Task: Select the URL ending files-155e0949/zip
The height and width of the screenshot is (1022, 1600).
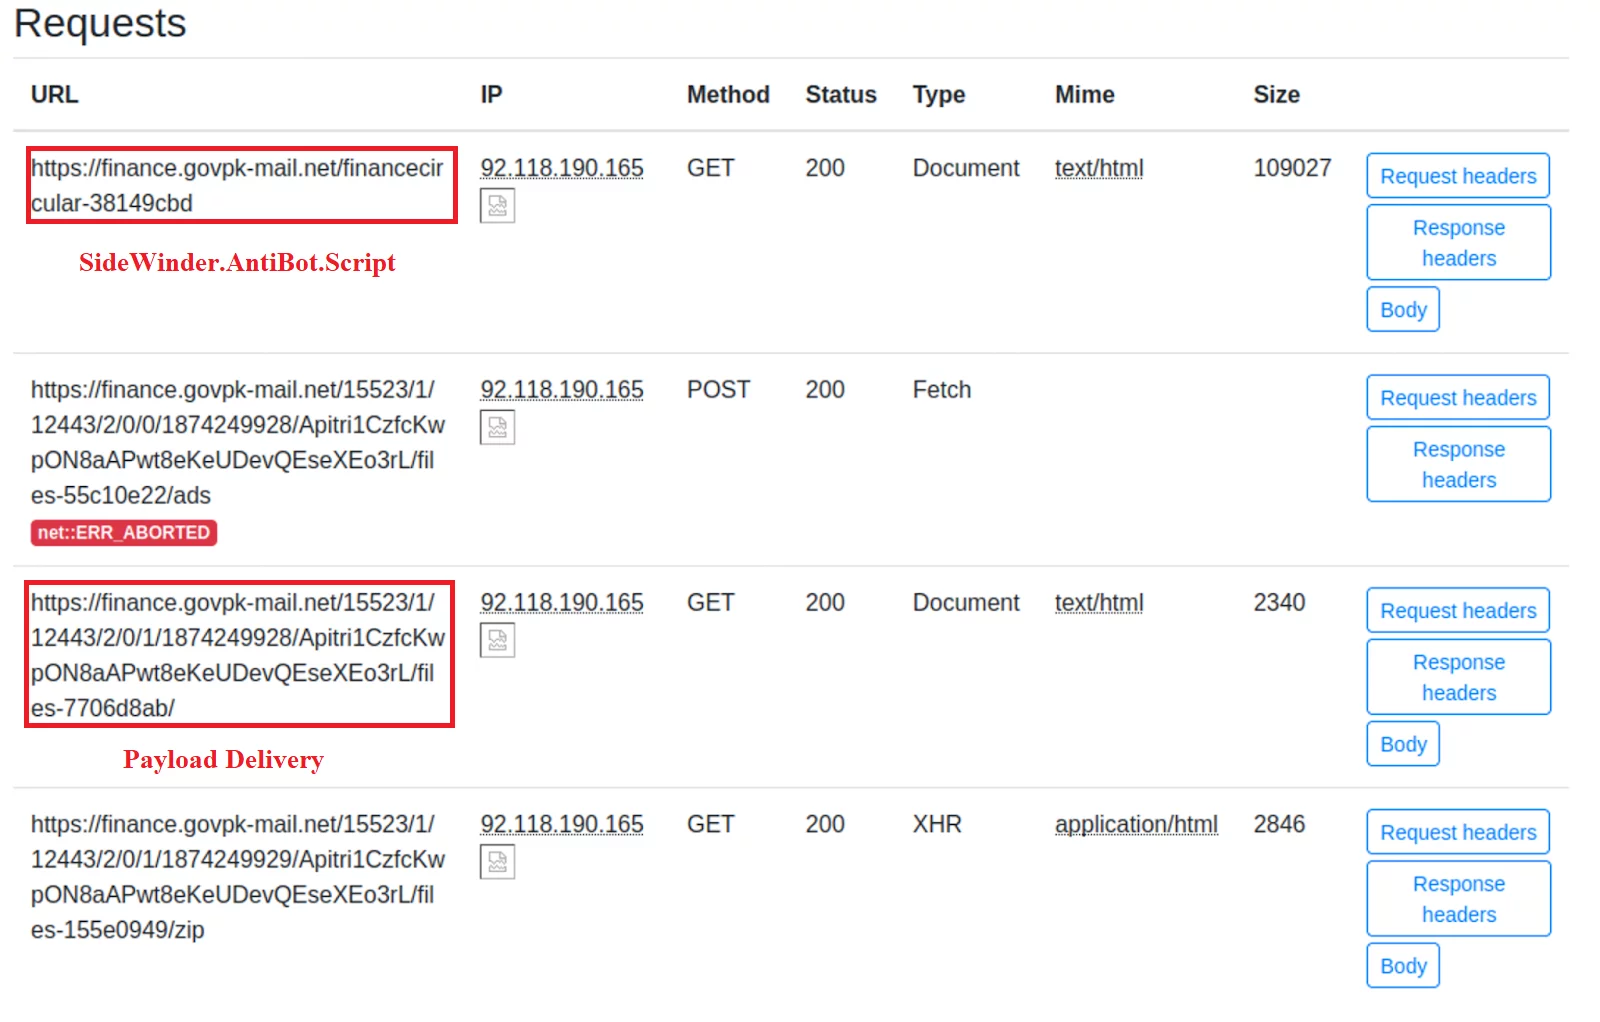Action: click(237, 877)
